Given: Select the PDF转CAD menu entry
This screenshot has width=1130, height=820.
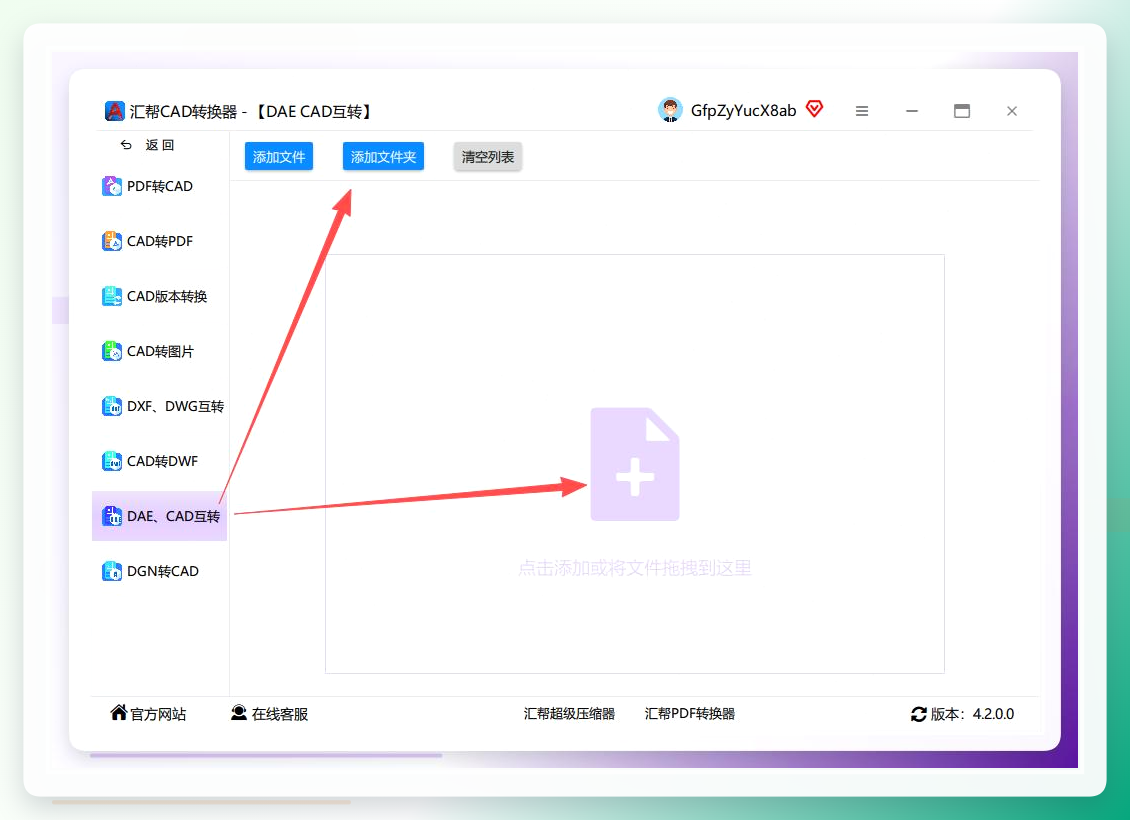Looking at the screenshot, I should point(160,186).
